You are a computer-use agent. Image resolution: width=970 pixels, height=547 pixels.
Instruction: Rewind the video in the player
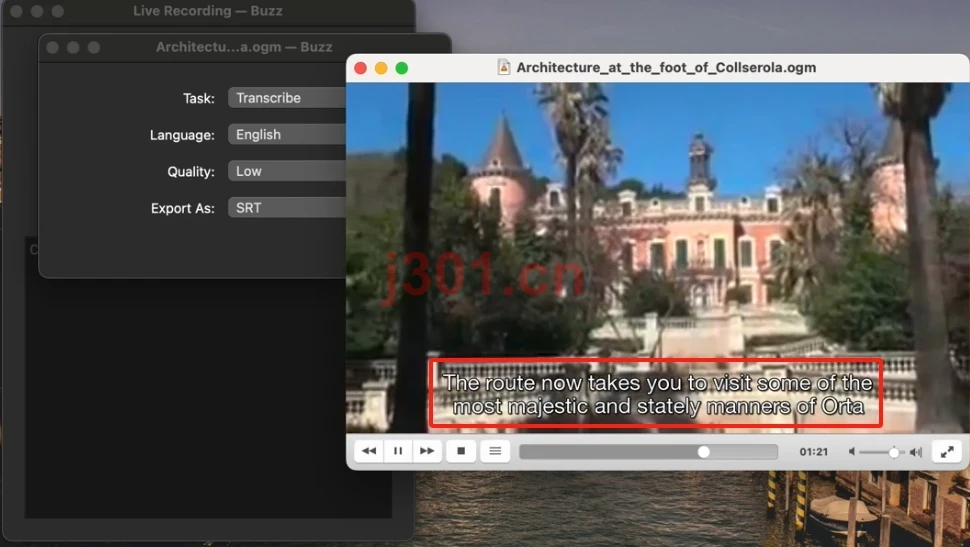369,451
